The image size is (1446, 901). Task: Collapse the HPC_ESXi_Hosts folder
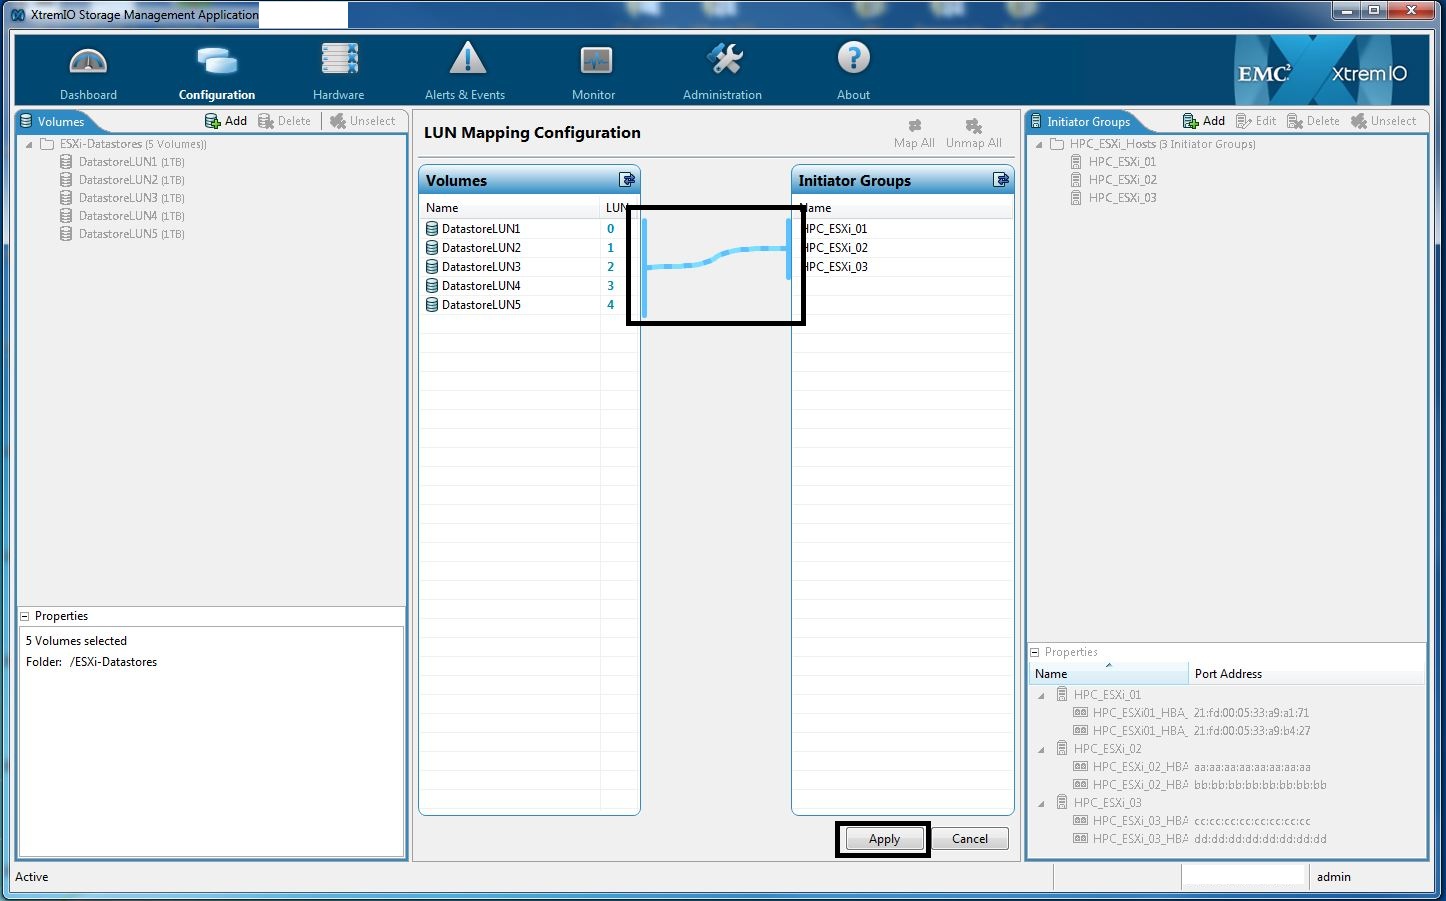tap(1039, 144)
